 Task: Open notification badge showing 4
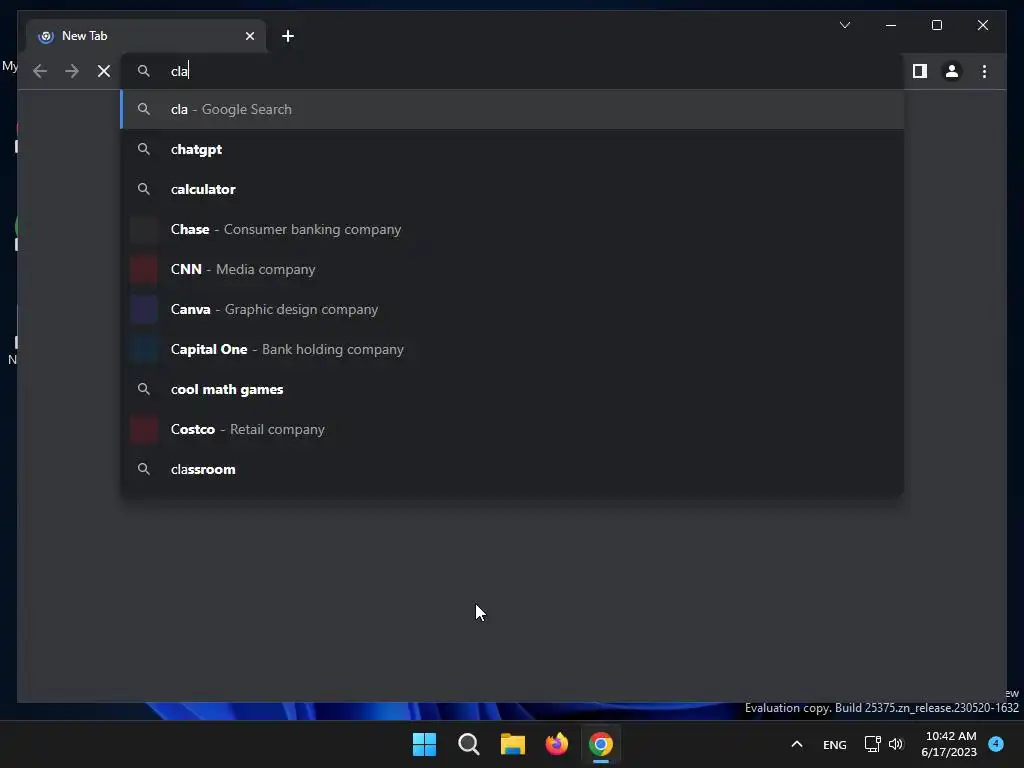pyautogui.click(x=996, y=744)
